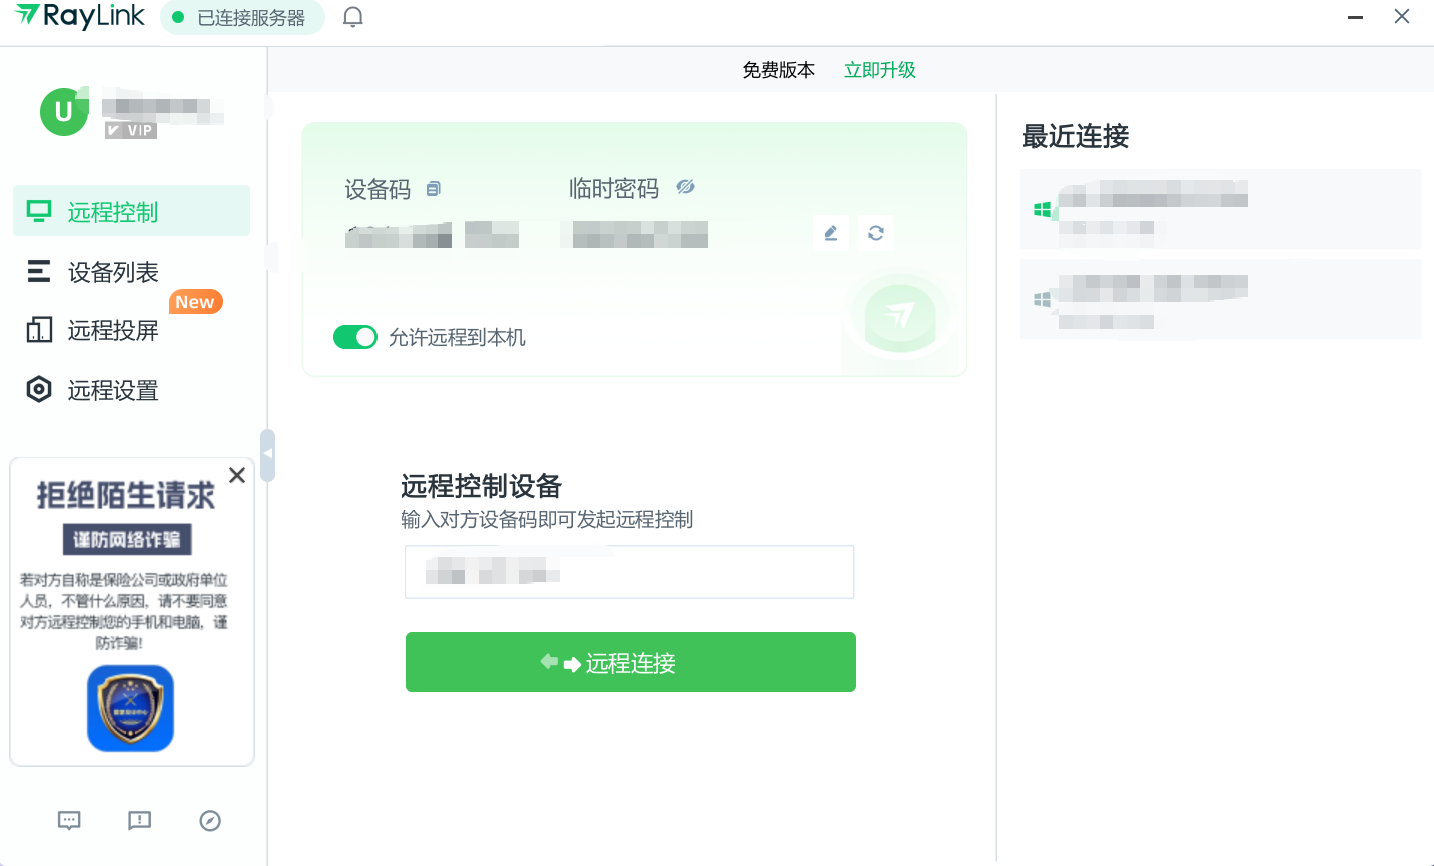Click the 谨防网络诈骗 banner label

pyautogui.click(x=127, y=540)
